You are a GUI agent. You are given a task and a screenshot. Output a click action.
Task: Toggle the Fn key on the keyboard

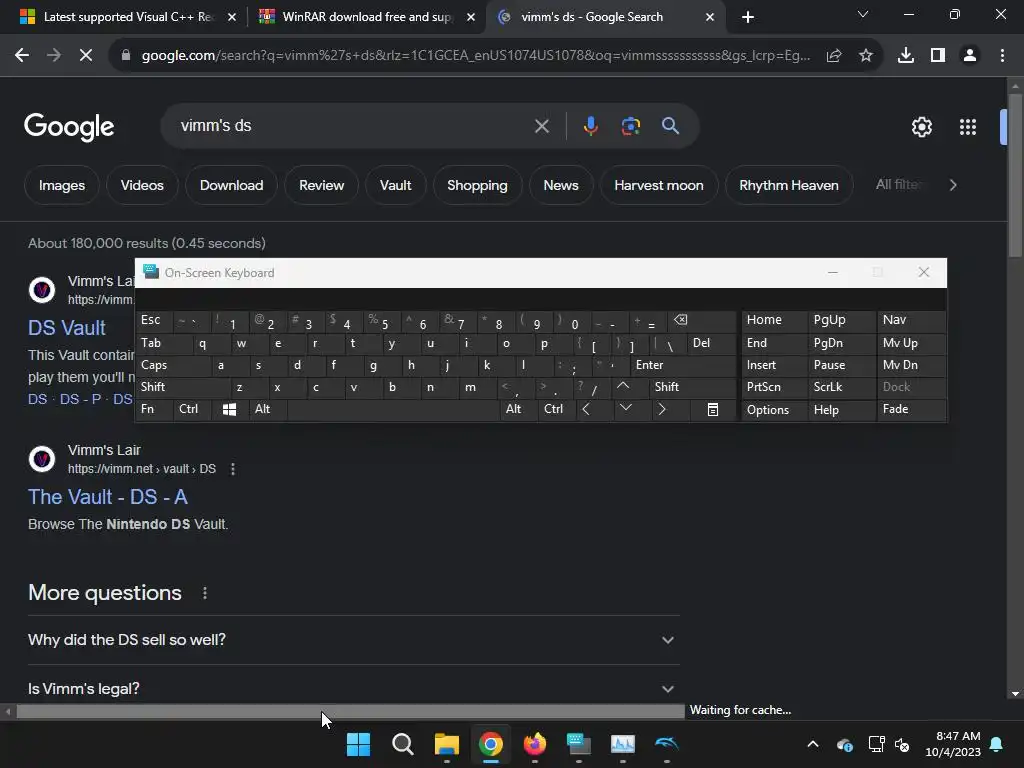pos(155,409)
